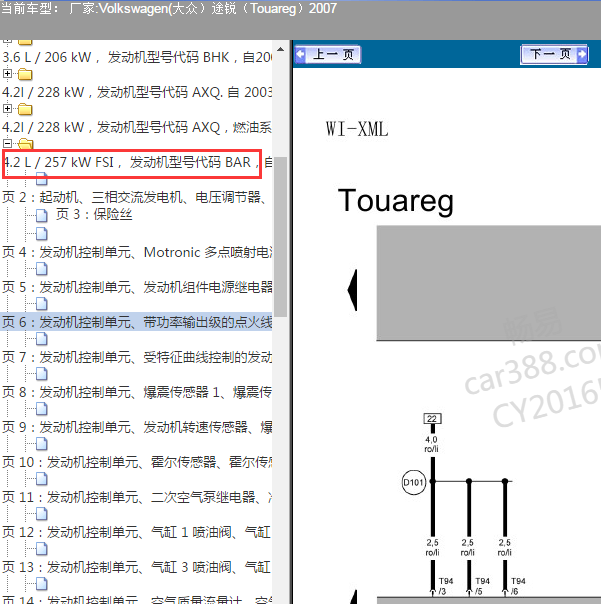
Task: Click document icon above 页 2
Action: 42,178
